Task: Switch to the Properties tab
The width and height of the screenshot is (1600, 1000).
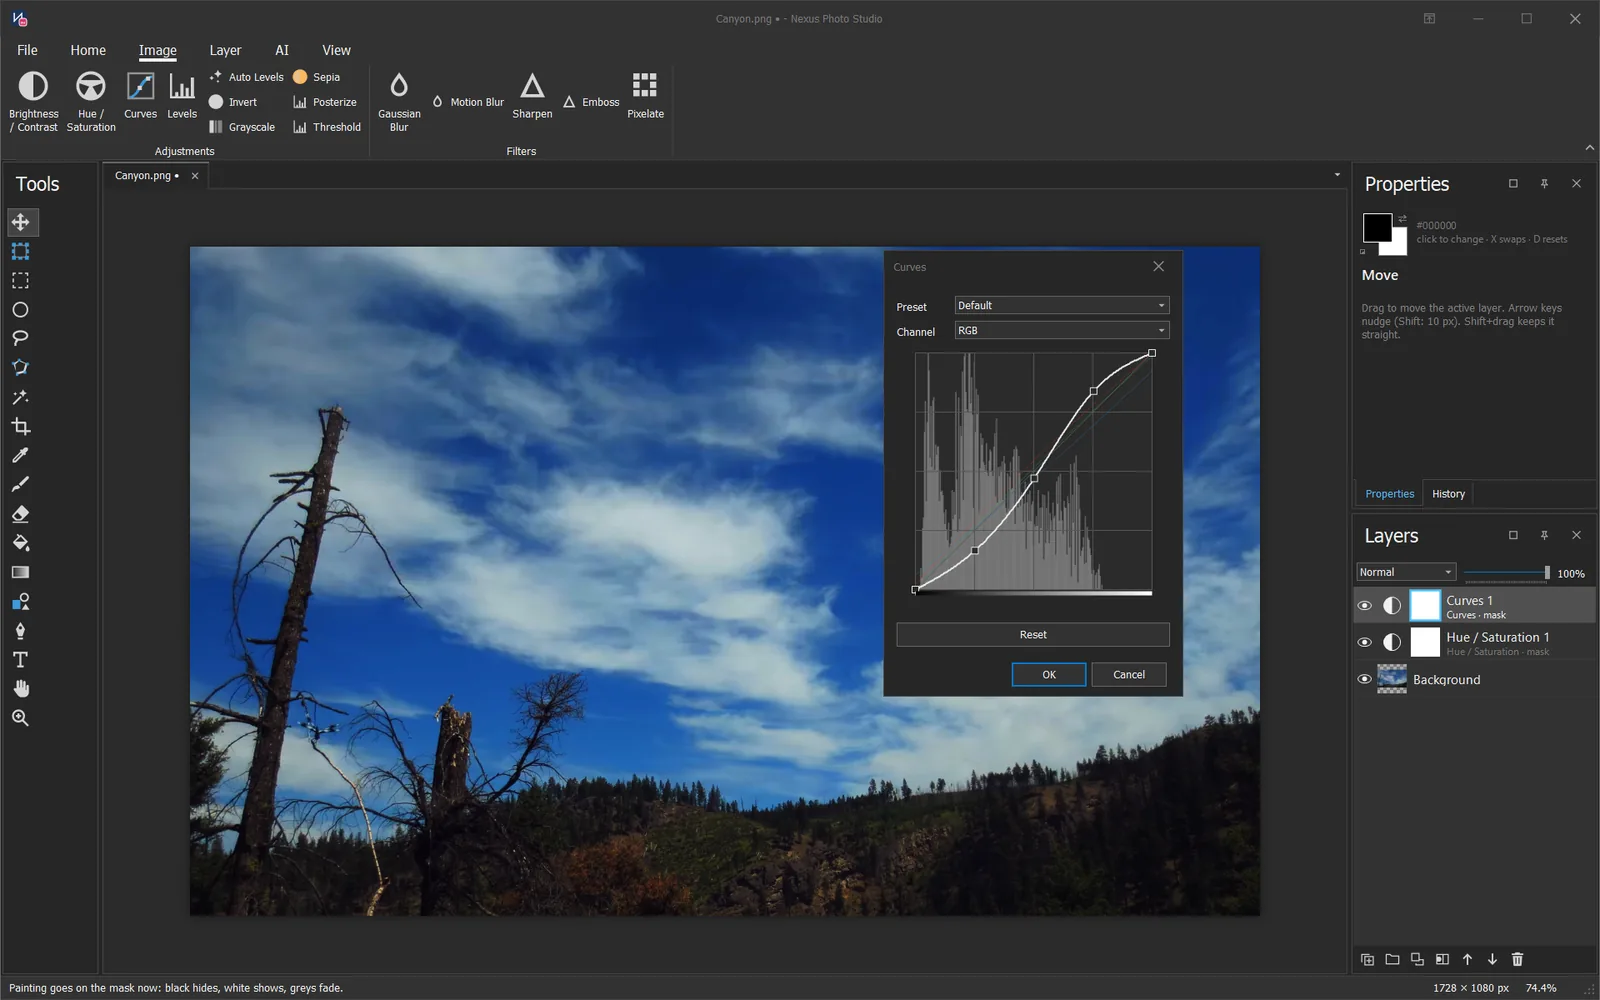Action: point(1389,494)
